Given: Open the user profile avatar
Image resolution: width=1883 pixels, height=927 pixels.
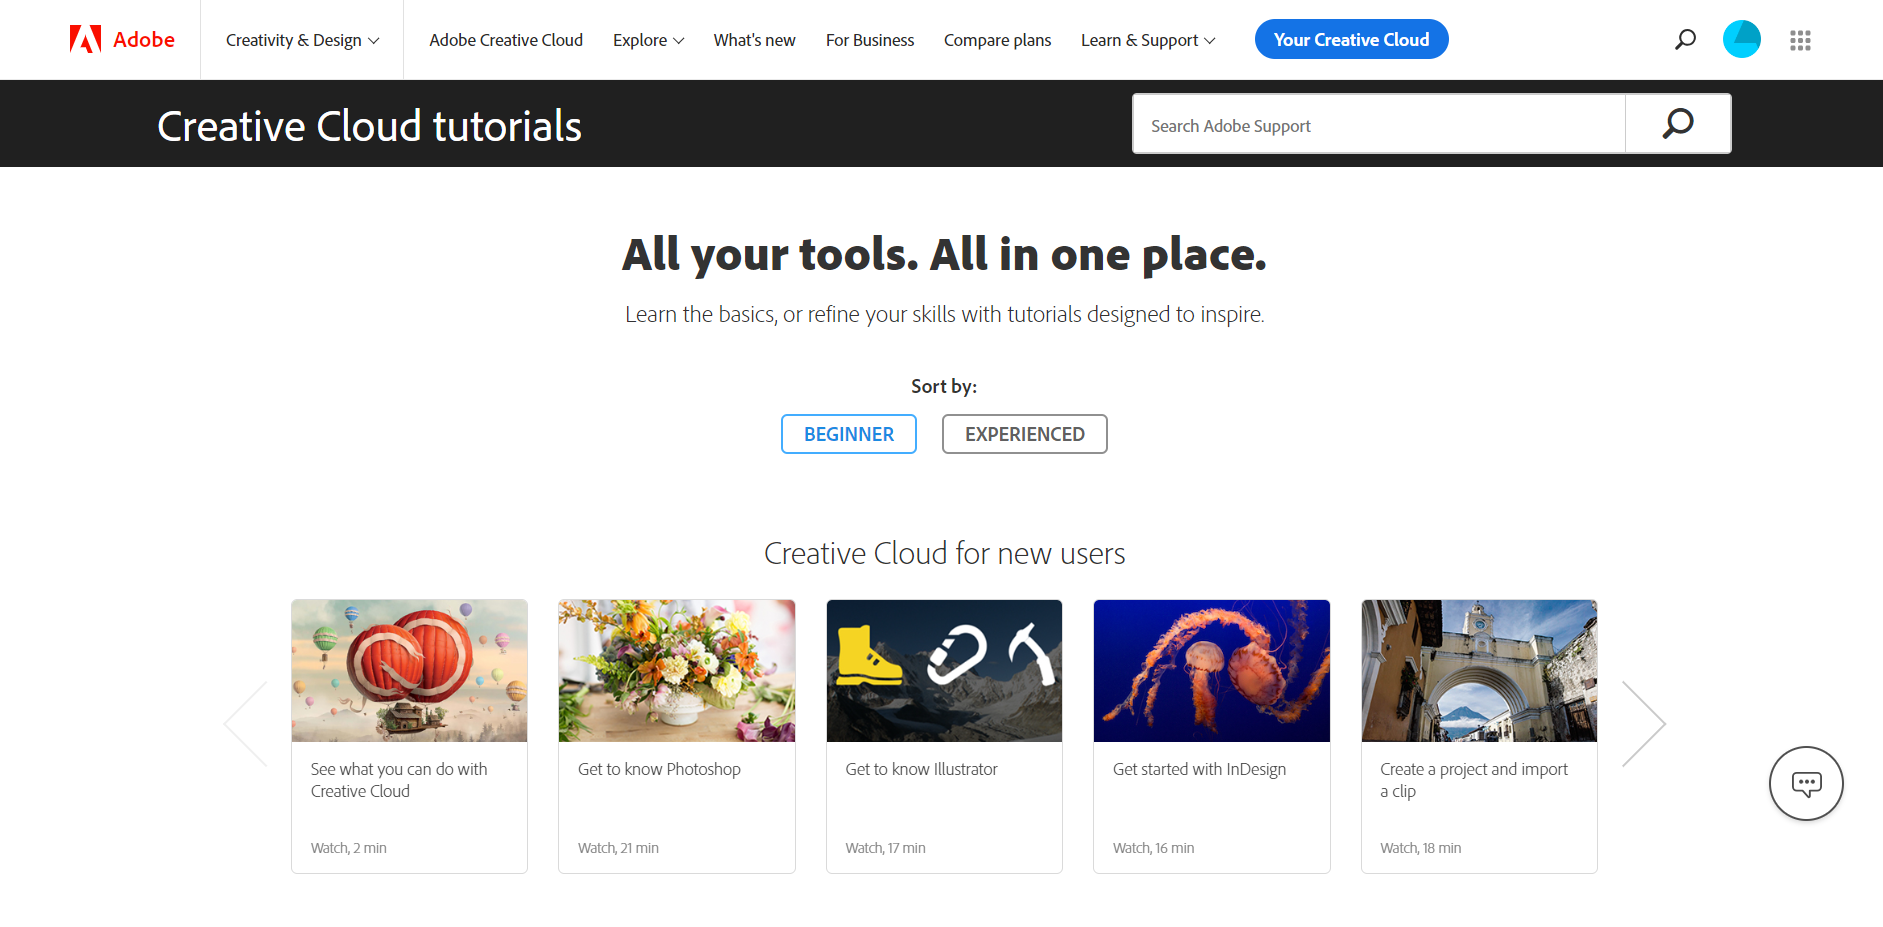Looking at the screenshot, I should [1741, 40].
